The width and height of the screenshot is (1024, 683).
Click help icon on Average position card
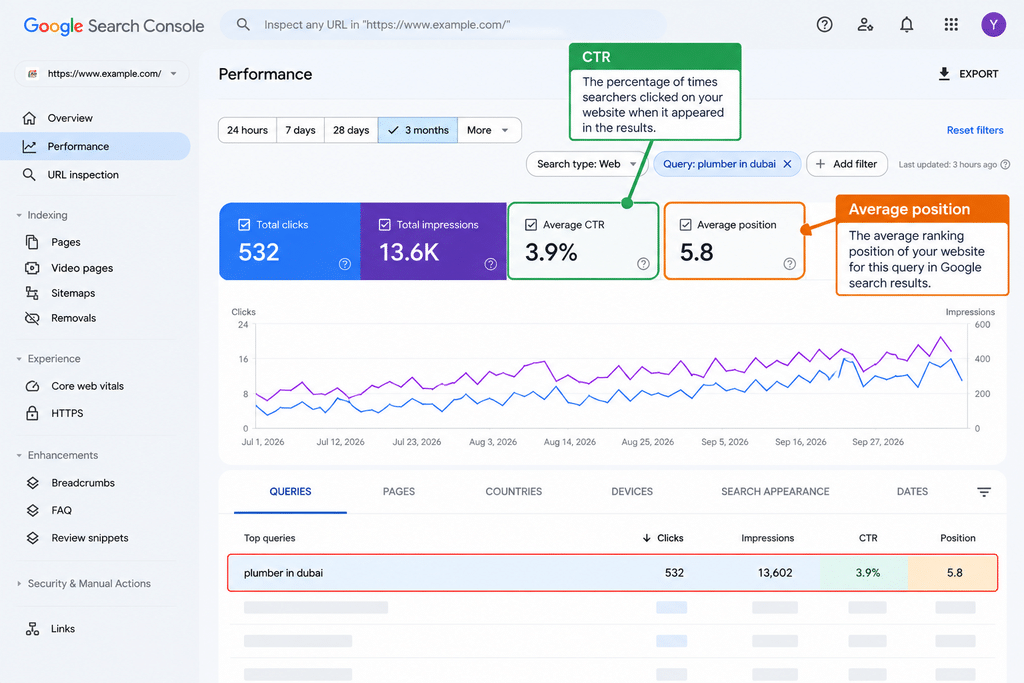click(x=790, y=264)
